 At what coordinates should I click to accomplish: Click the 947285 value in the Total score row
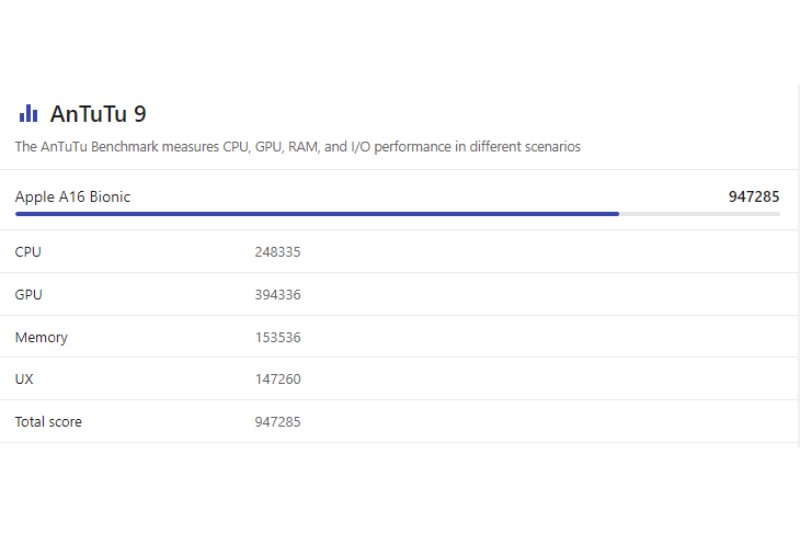(277, 422)
